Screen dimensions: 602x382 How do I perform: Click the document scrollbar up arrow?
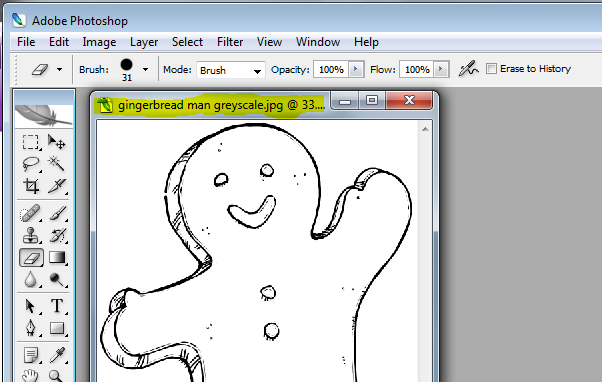tap(425, 129)
